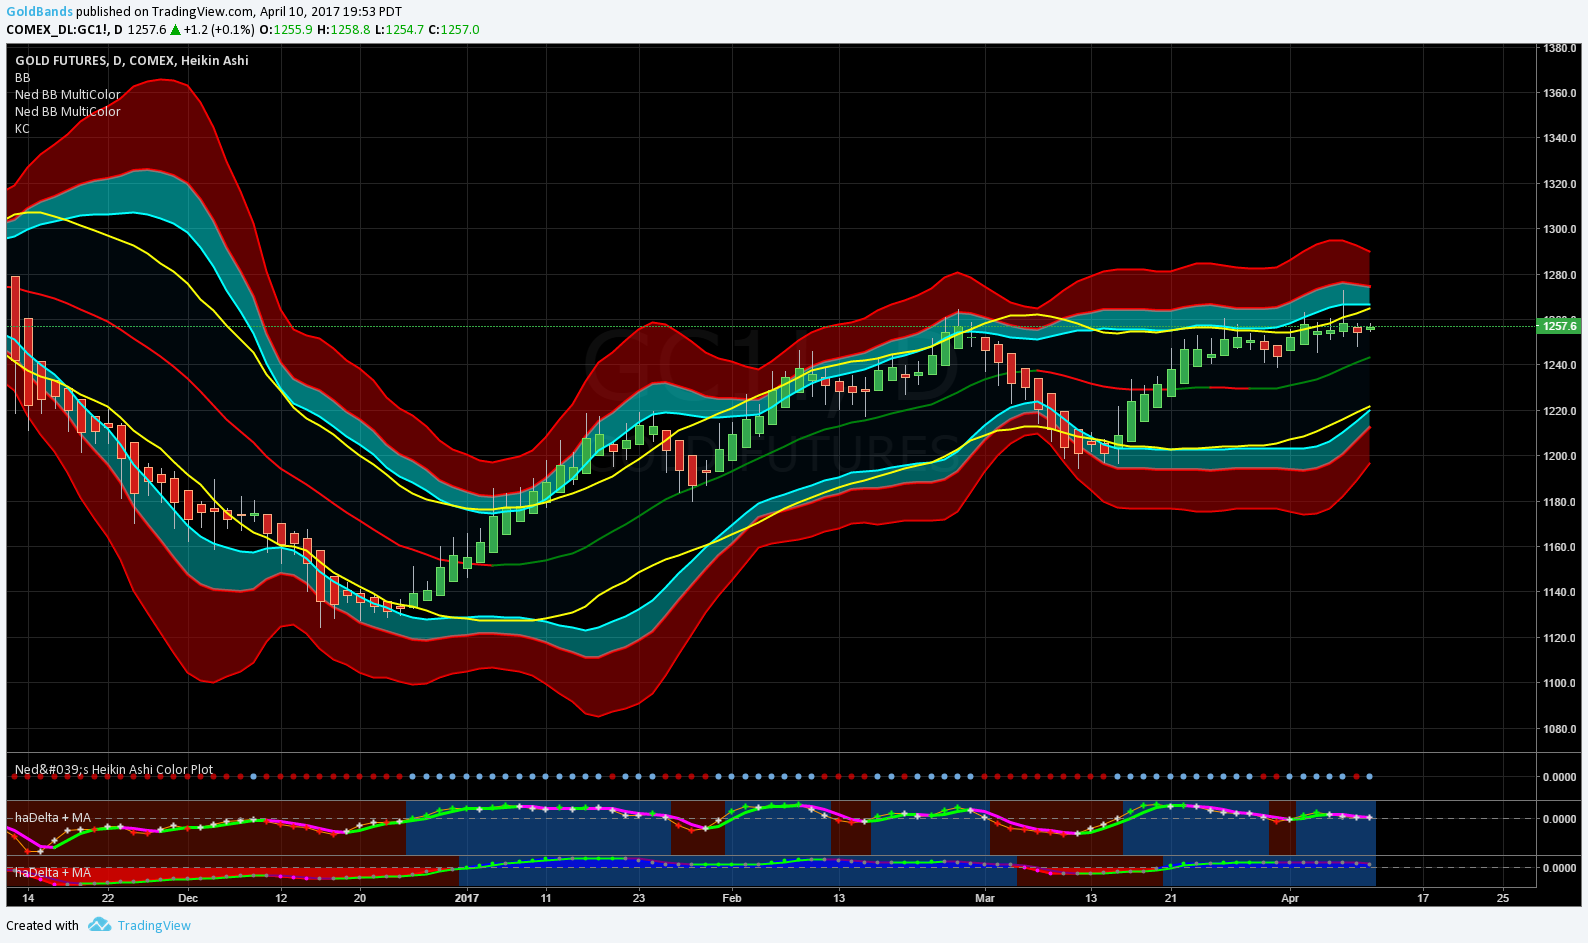This screenshot has width=1588, height=943.
Task: Click the '23' date label on the time axis
Action: [639, 898]
